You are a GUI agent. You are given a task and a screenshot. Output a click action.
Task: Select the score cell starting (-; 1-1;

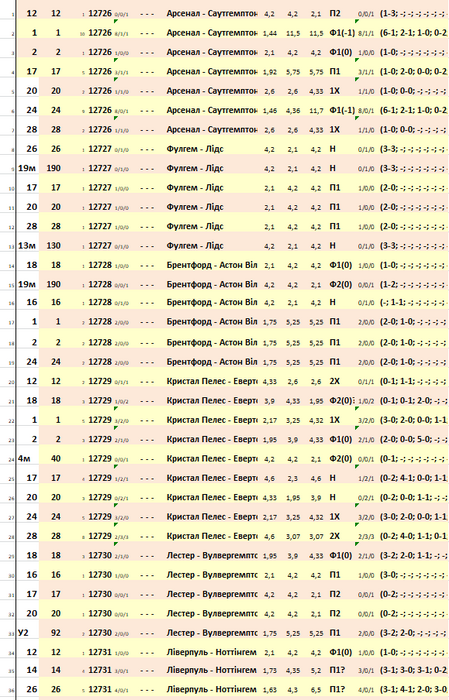coord(414,302)
